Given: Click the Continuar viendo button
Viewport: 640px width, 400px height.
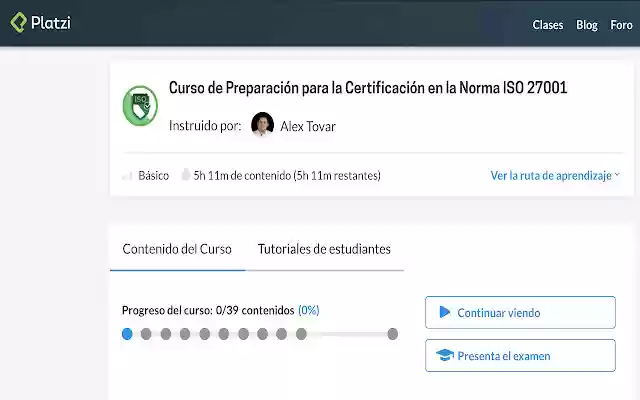Looking at the screenshot, I should point(520,313).
